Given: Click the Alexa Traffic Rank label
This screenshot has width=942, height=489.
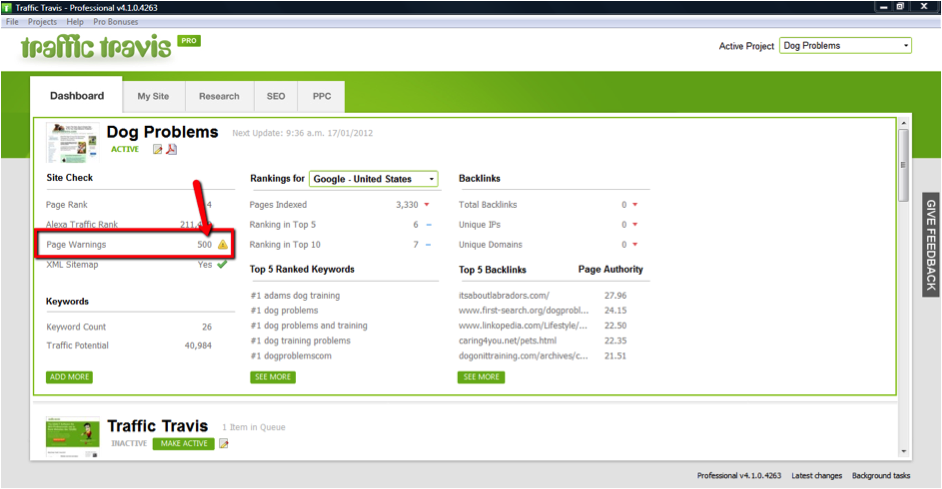Looking at the screenshot, I should tap(82, 225).
